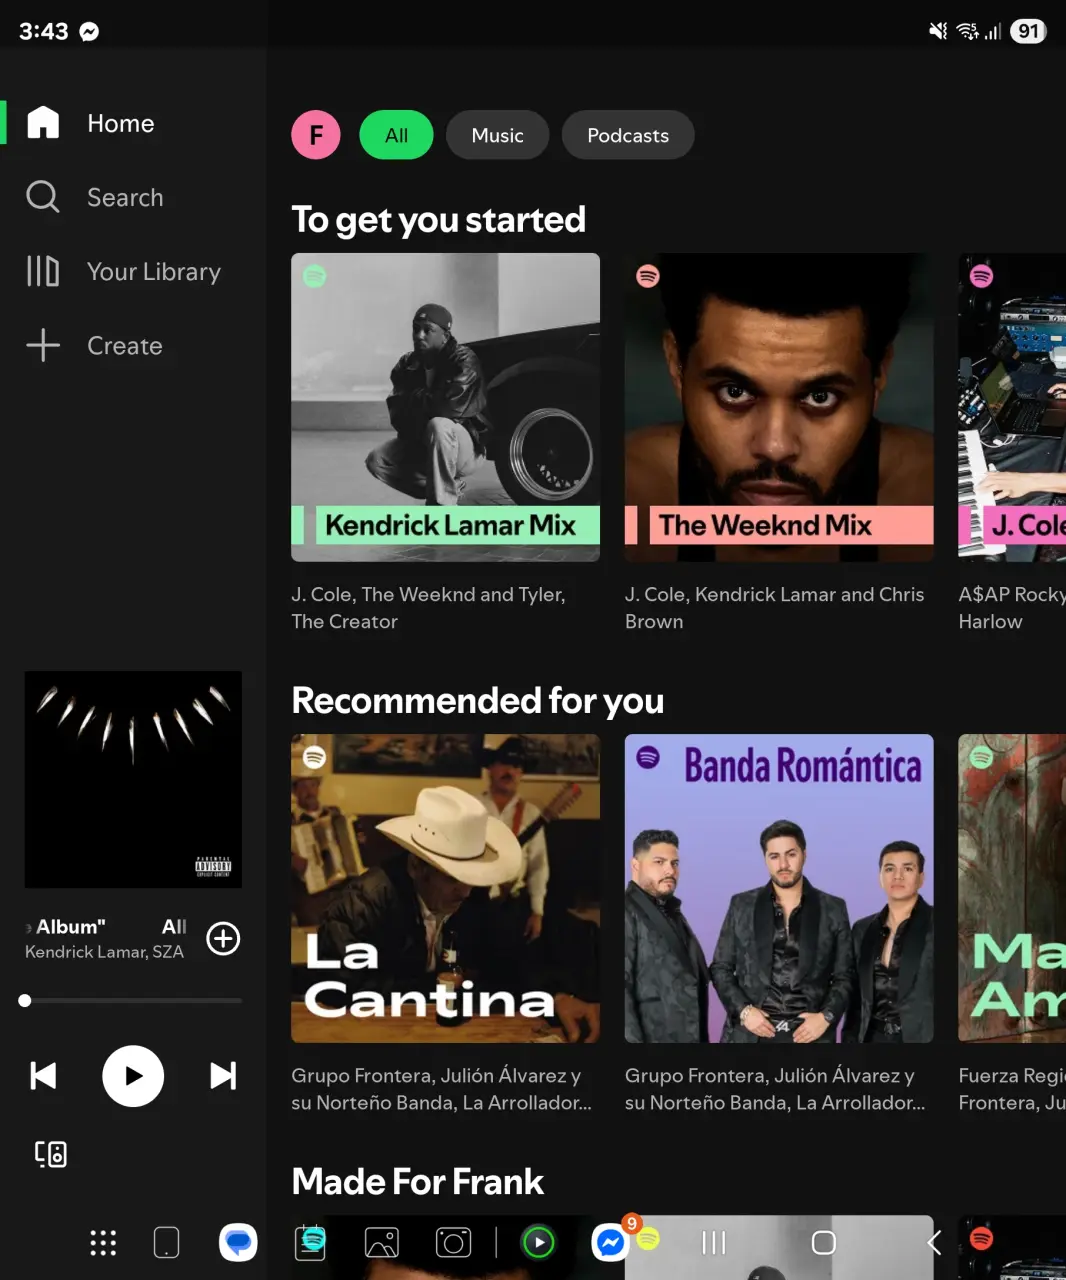Open the J. Cole mix cover
This screenshot has height=1280, width=1066.
point(1012,407)
